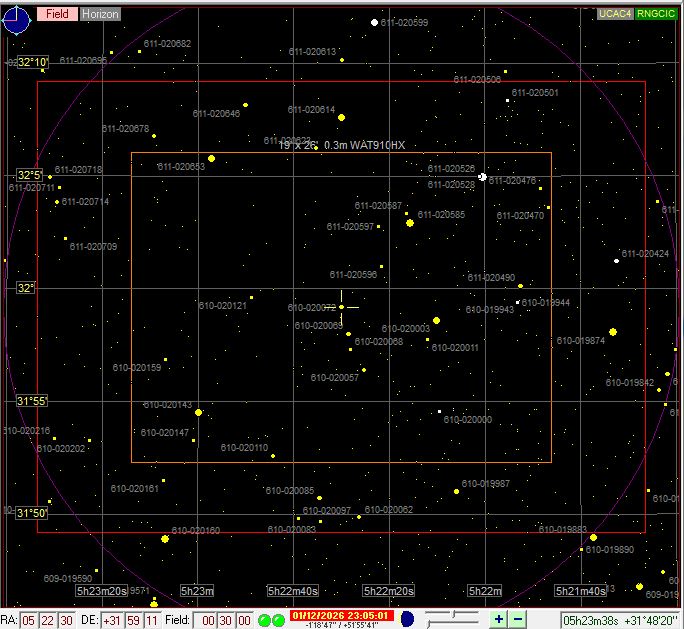Click the star labeled 611-020585

click(x=410, y=223)
